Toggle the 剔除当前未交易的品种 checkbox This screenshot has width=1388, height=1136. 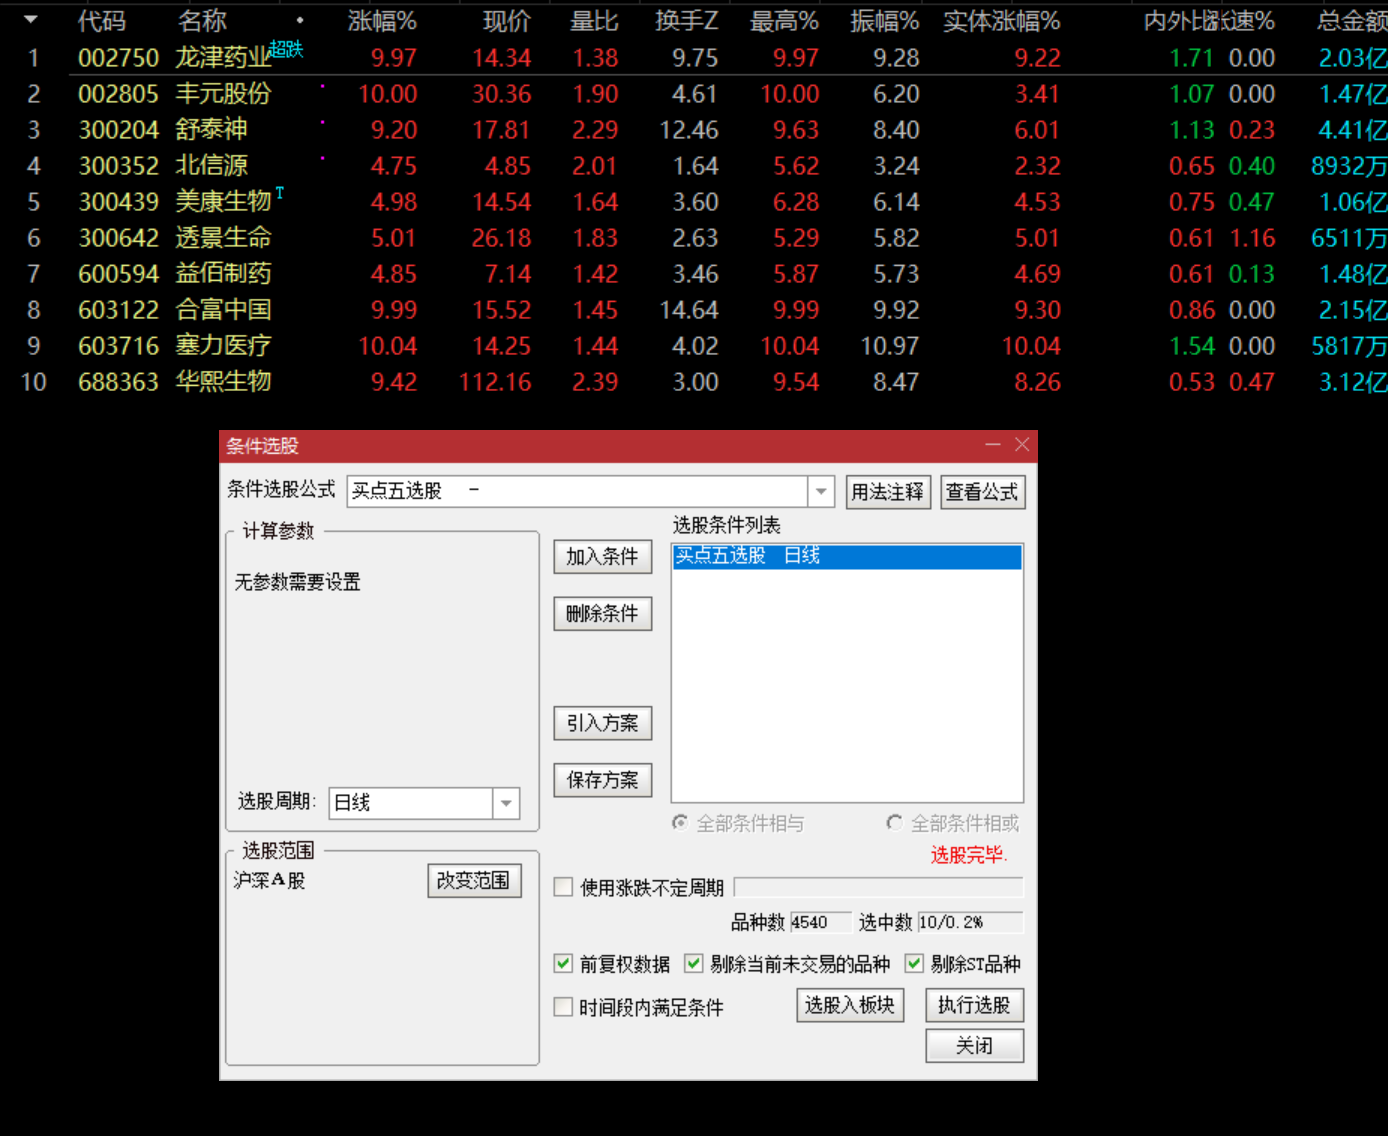(694, 964)
